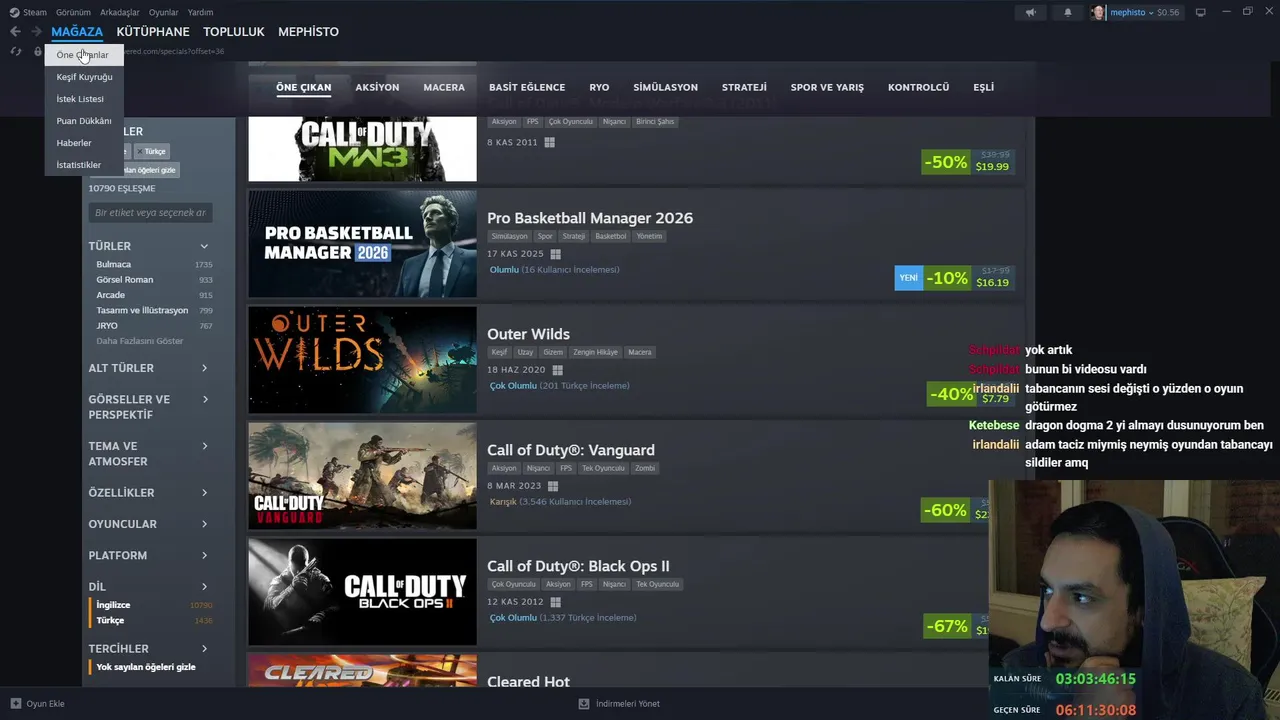This screenshot has height=720, width=1280.
Task: Switch to the STRATEJİ category tab
Action: pyautogui.click(x=744, y=87)
